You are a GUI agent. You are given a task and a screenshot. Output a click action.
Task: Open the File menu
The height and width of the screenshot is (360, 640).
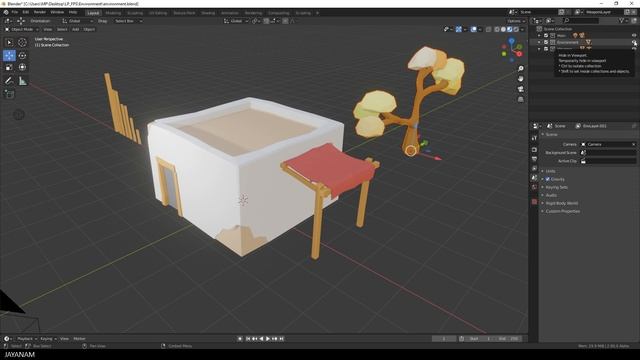coord(15,12)
